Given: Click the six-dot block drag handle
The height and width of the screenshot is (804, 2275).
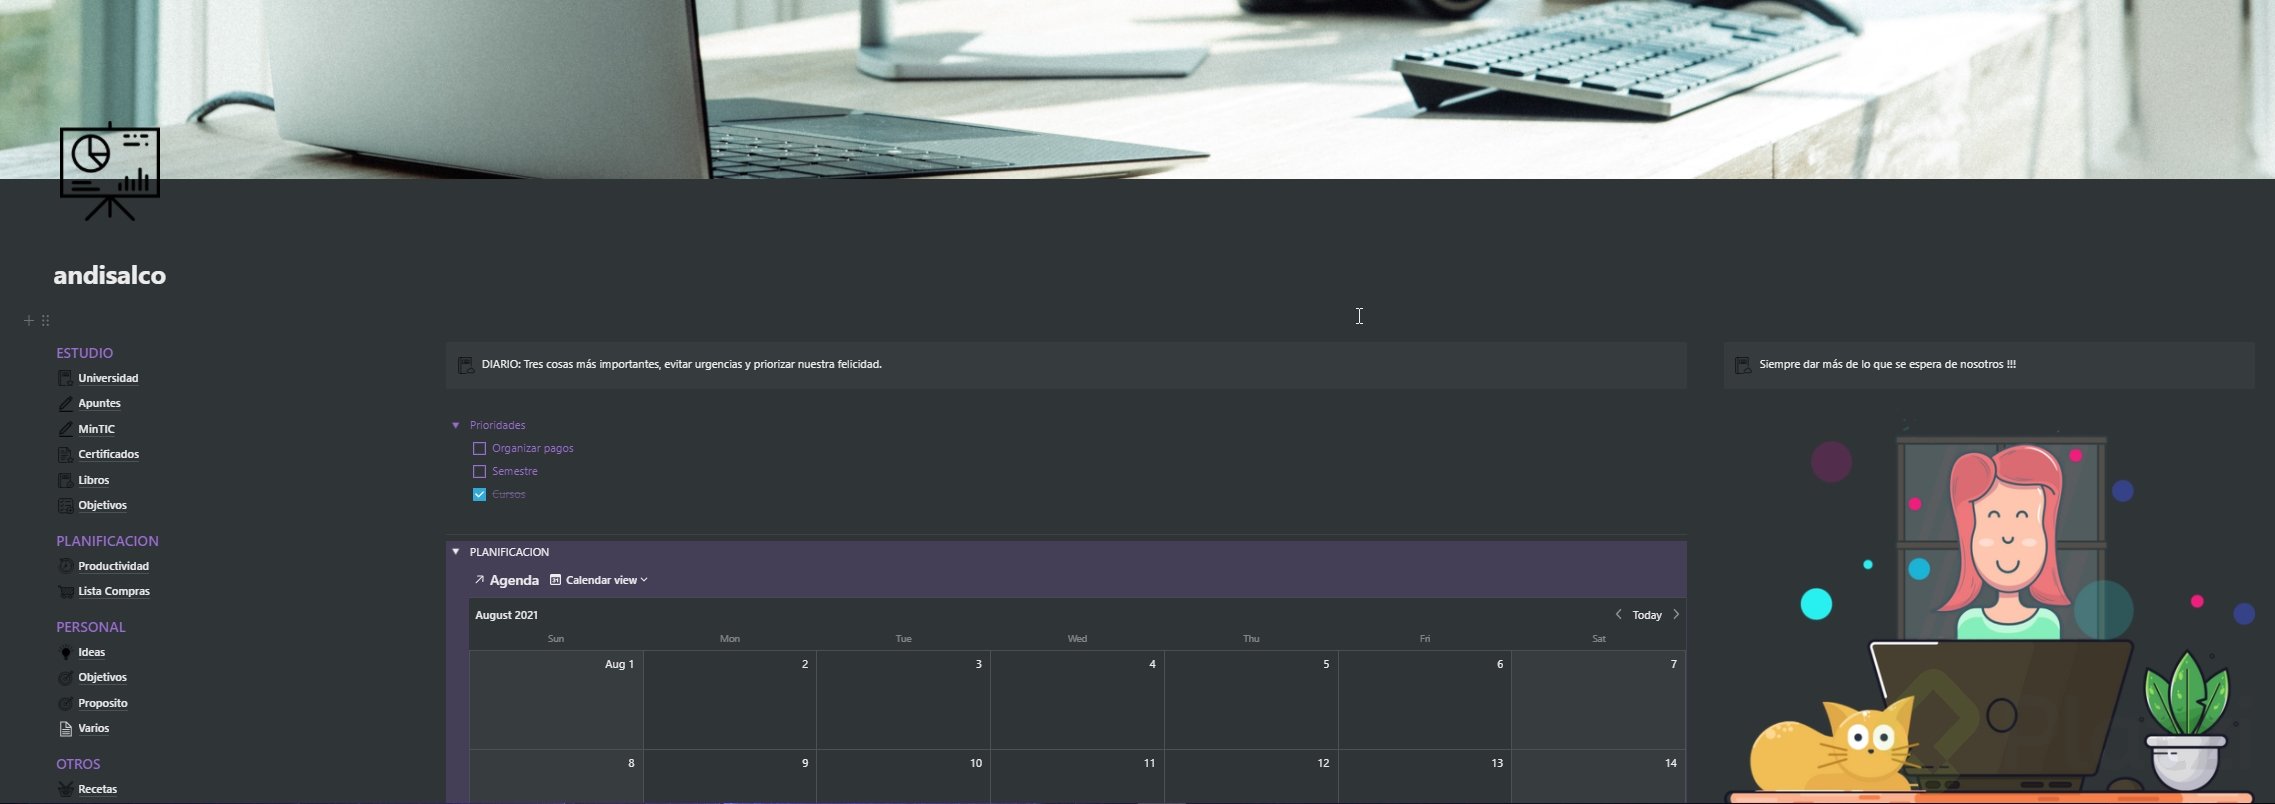Looking at the screenshot, I should (x=45, y=320).
